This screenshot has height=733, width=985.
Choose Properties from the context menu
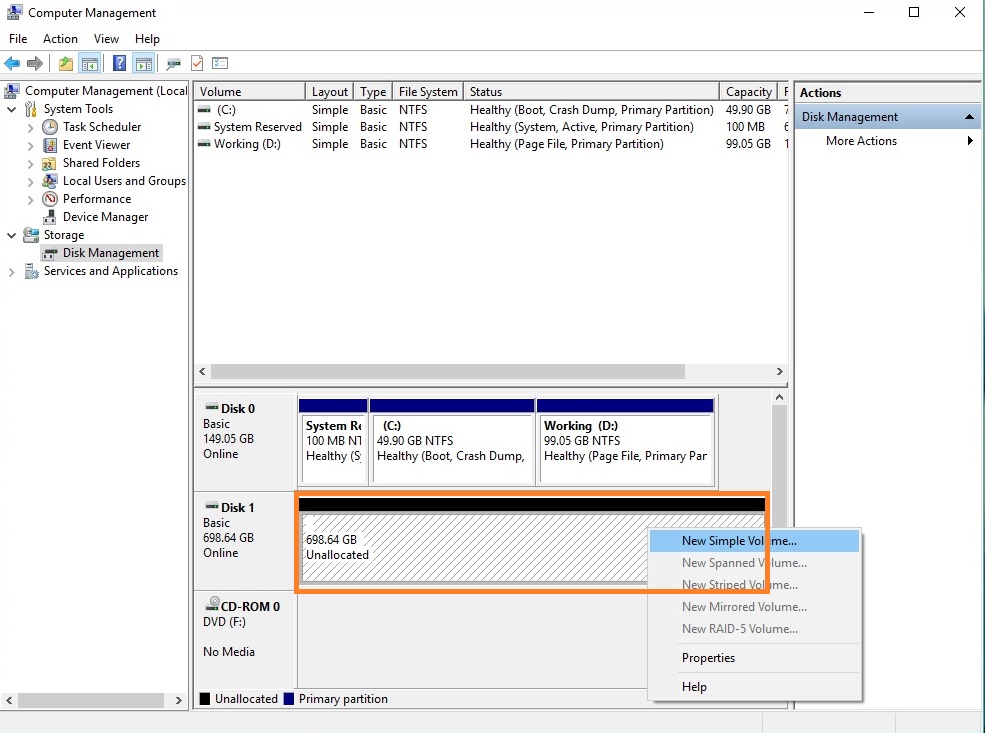[754, 658]
